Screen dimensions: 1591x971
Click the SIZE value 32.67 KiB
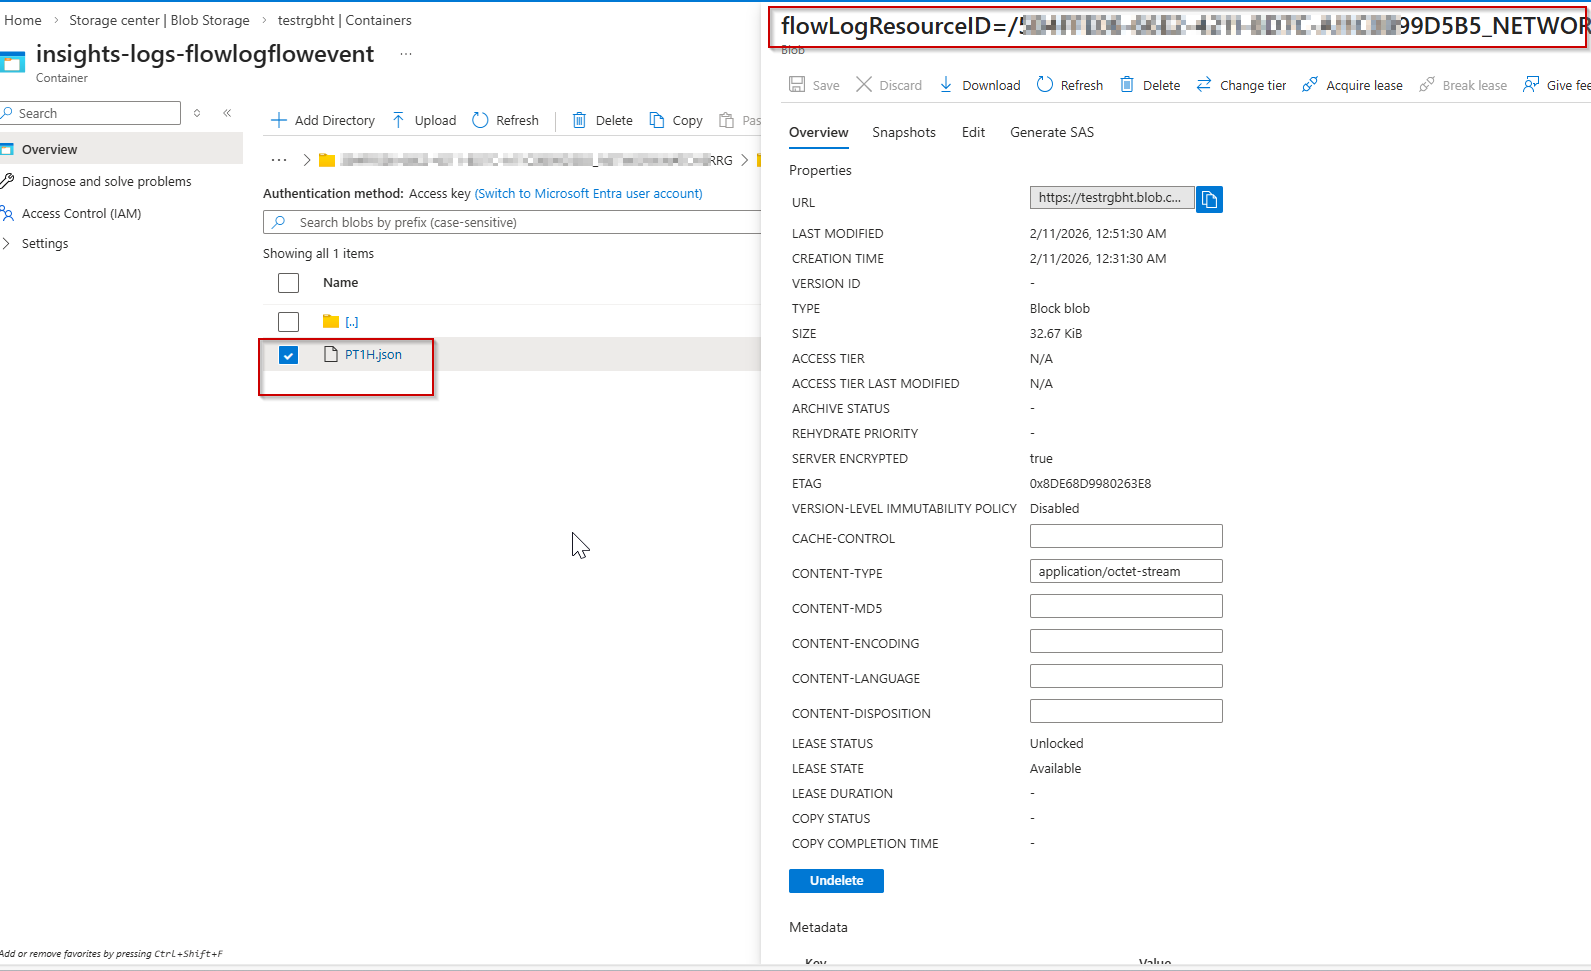(1056, 333)
